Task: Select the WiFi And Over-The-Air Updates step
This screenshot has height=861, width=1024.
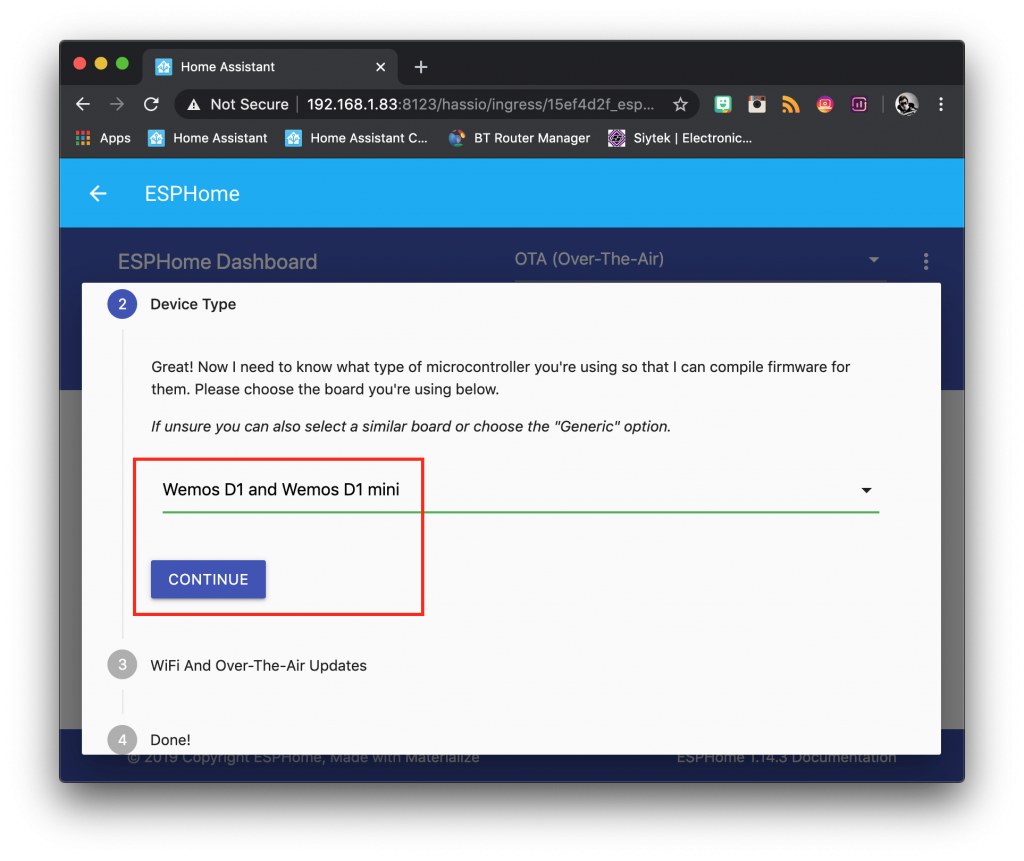Action: 237,666
